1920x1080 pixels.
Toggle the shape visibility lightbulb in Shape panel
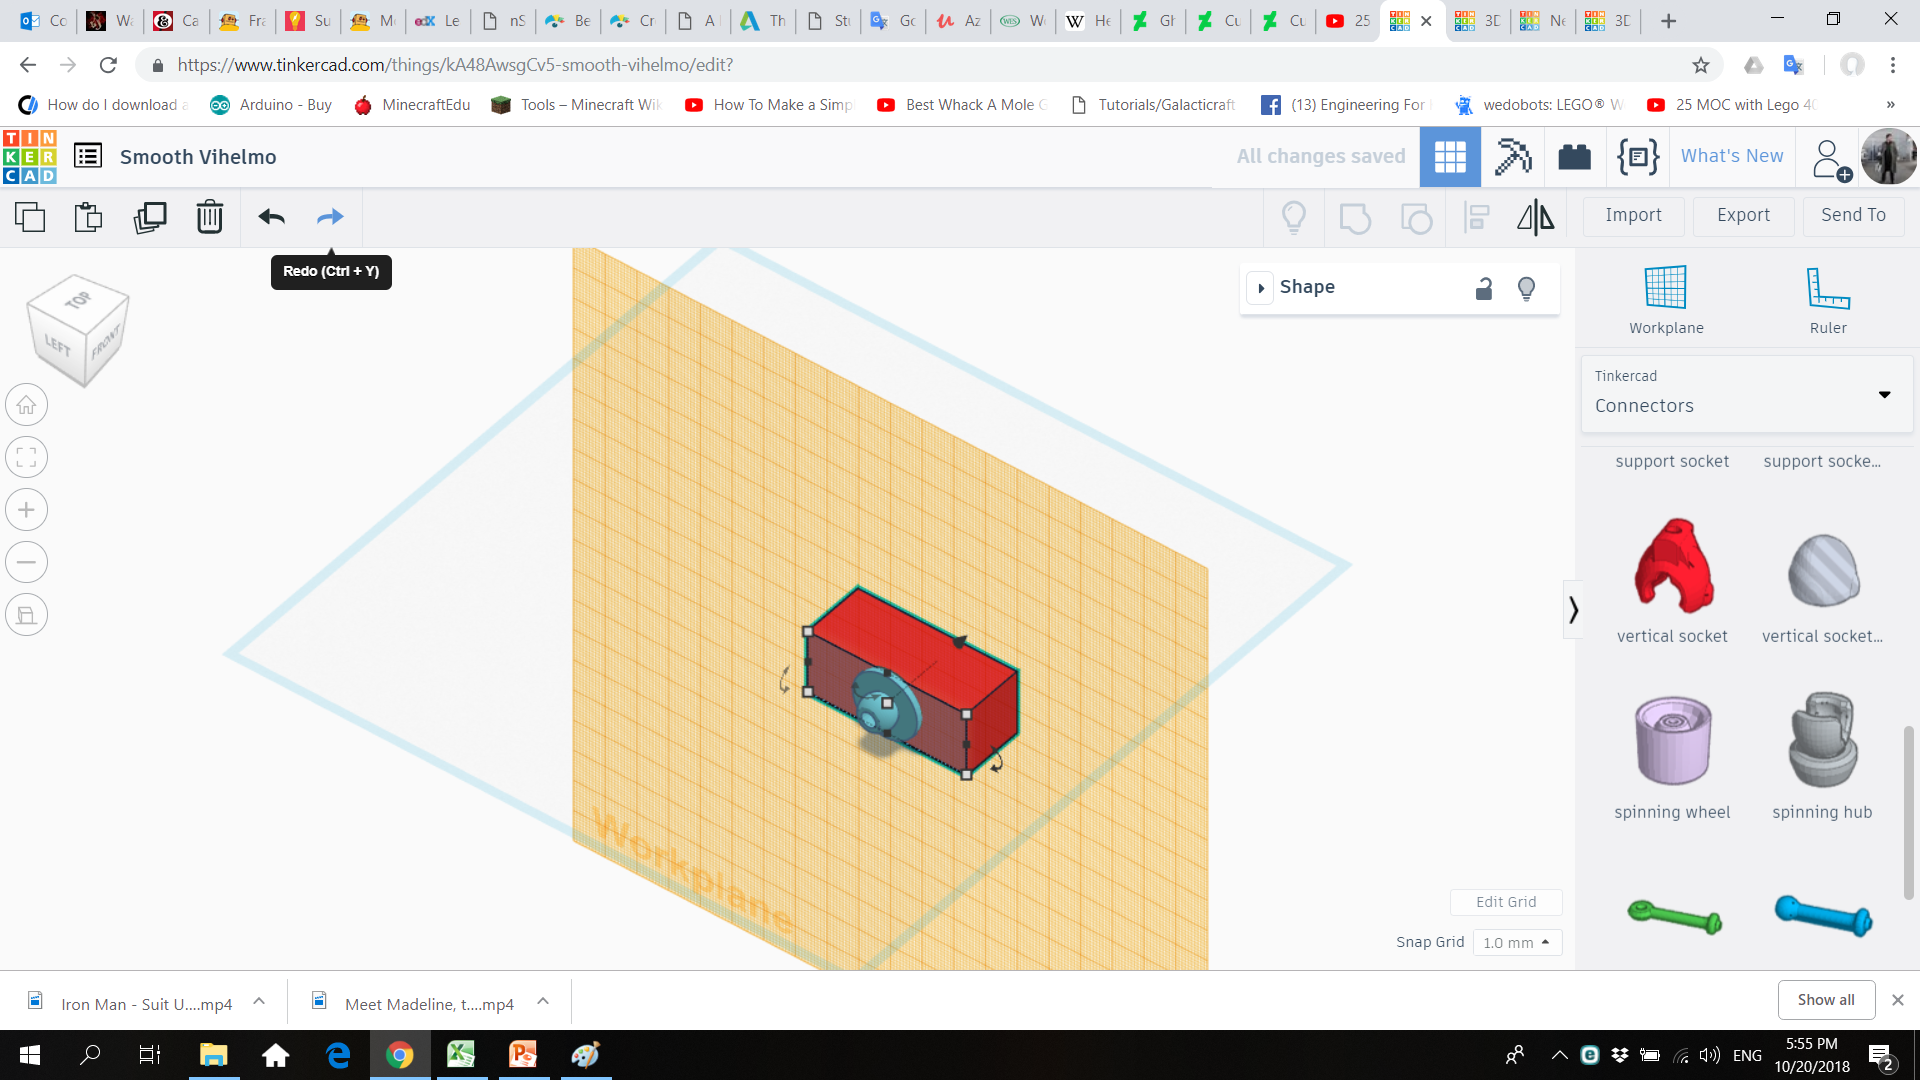[x=1526, y=288]
